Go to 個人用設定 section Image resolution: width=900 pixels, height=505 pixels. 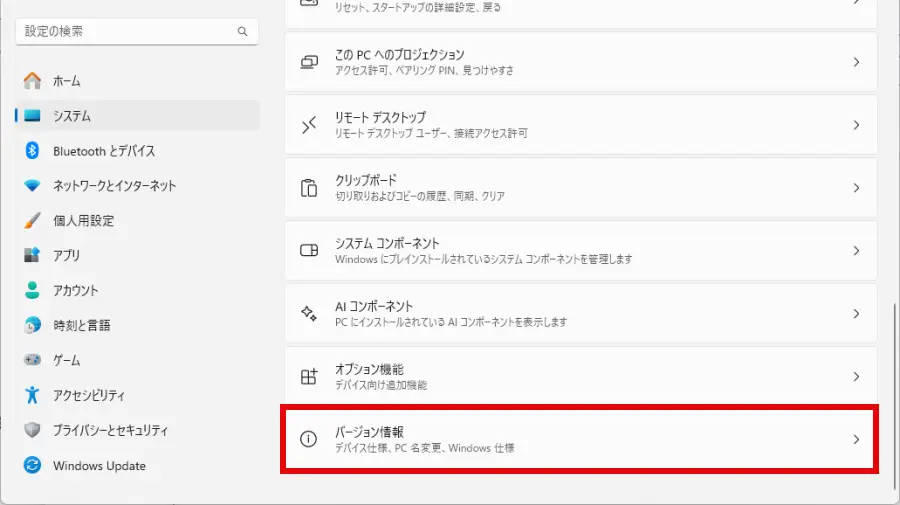point(138,220)
